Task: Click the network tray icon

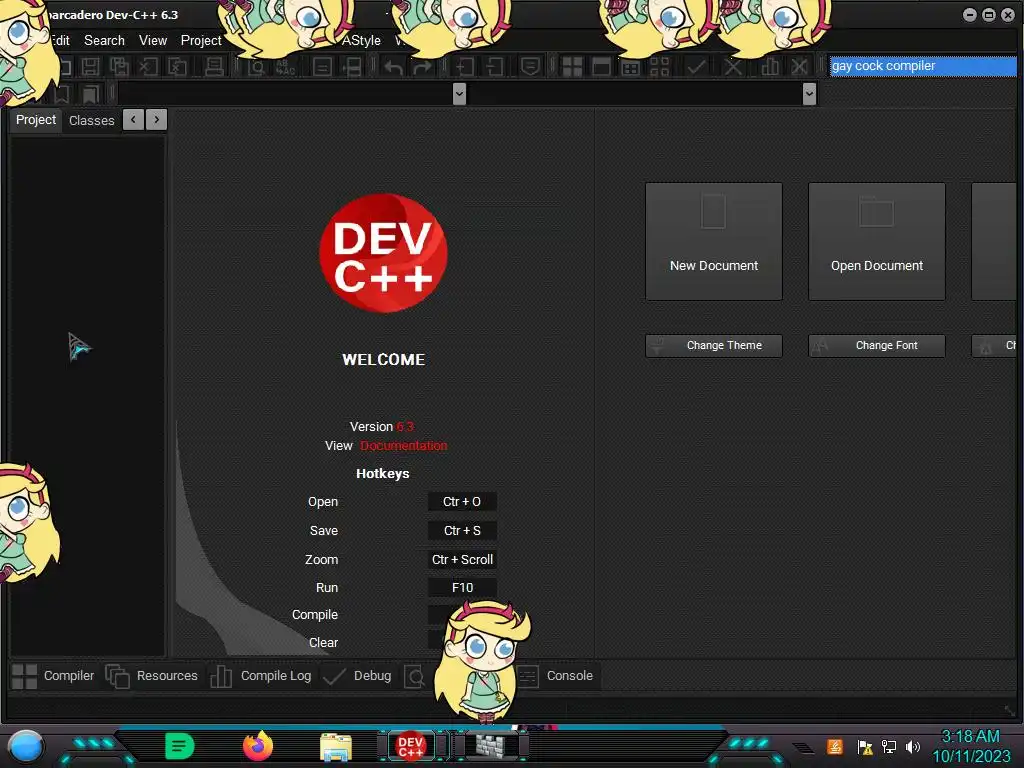Action: (889, 746)
